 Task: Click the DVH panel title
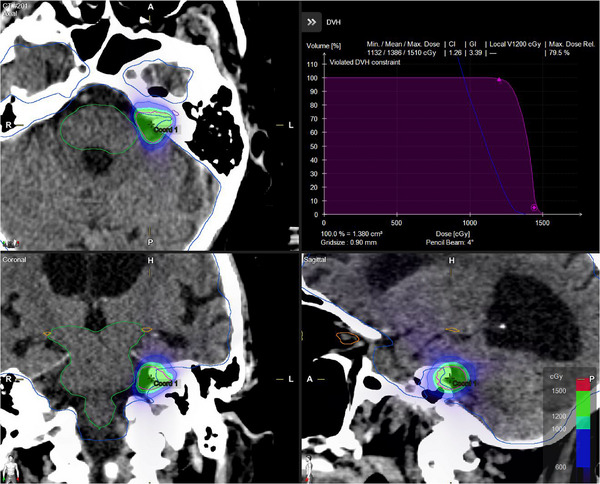(x=333, y=23)
